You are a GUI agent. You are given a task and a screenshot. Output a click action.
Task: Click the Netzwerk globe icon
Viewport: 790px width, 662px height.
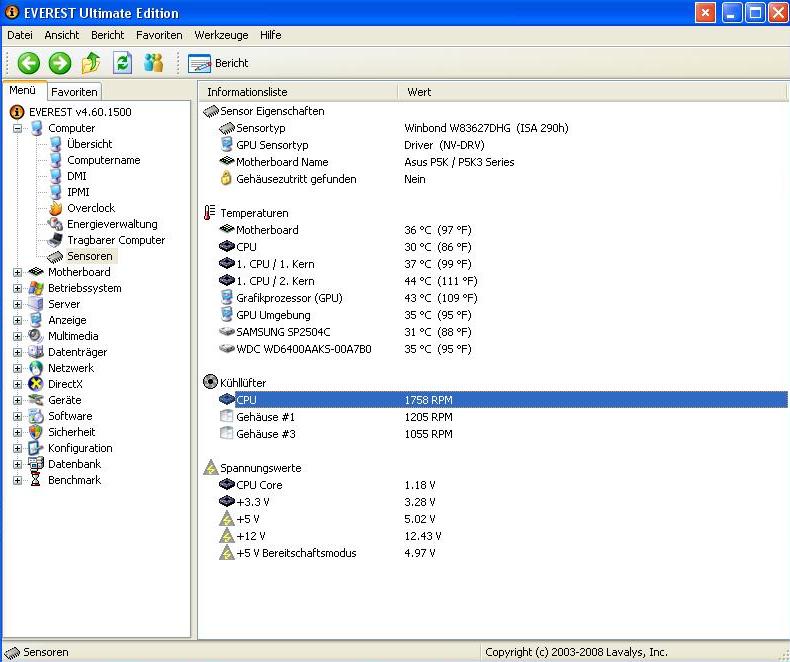[36, 368]
